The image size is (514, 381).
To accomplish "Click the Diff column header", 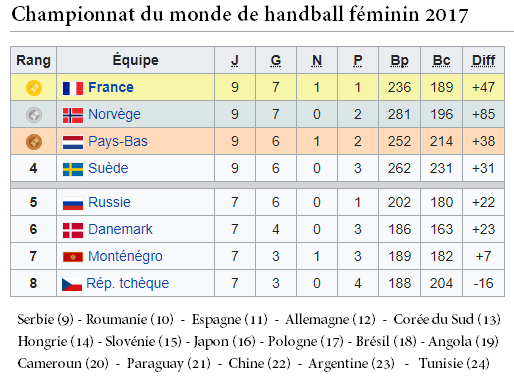I will tap(483, 61).
